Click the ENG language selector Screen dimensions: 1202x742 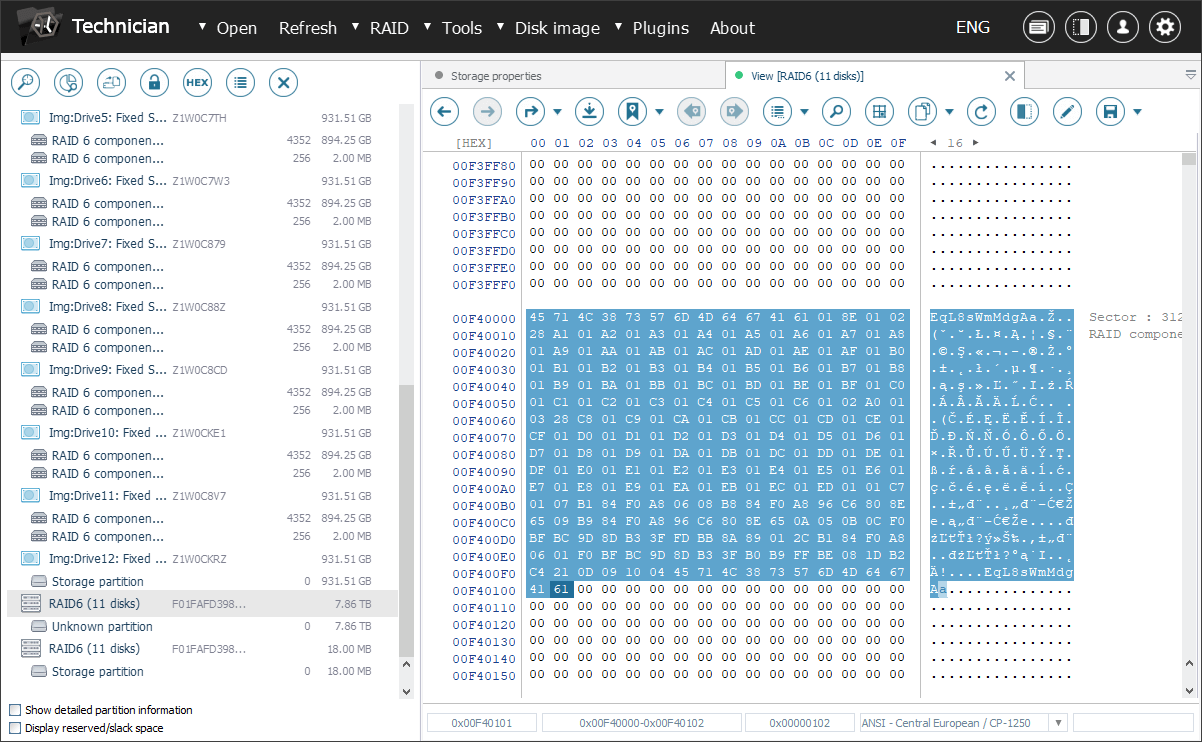click(972, 28)
